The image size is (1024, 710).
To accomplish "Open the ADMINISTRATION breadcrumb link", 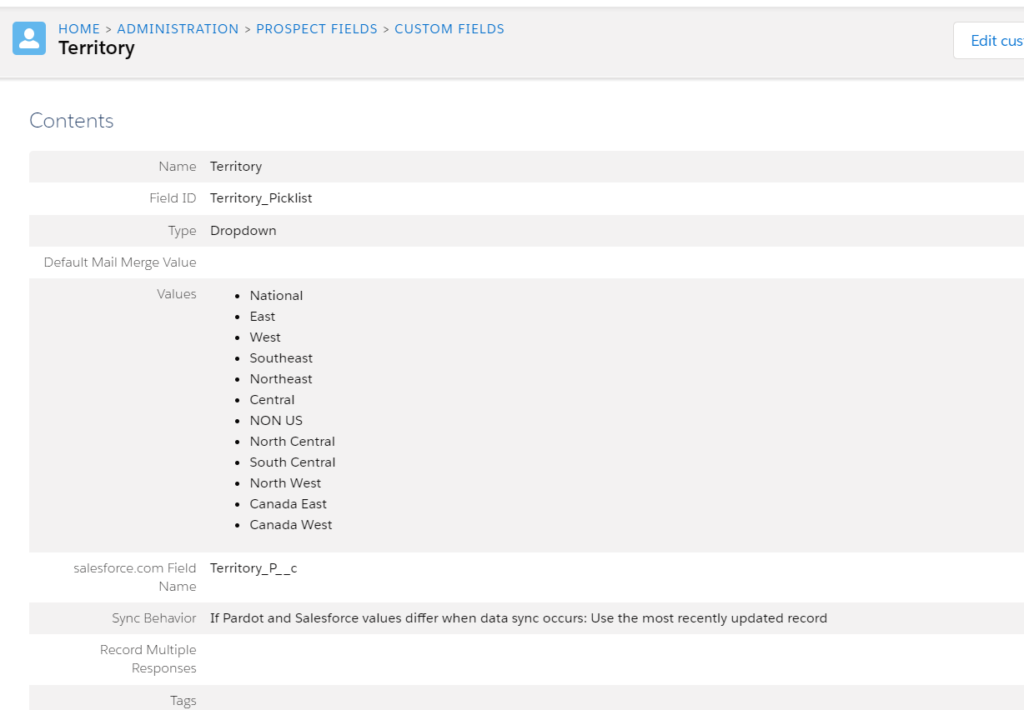I will coord(178,29).
